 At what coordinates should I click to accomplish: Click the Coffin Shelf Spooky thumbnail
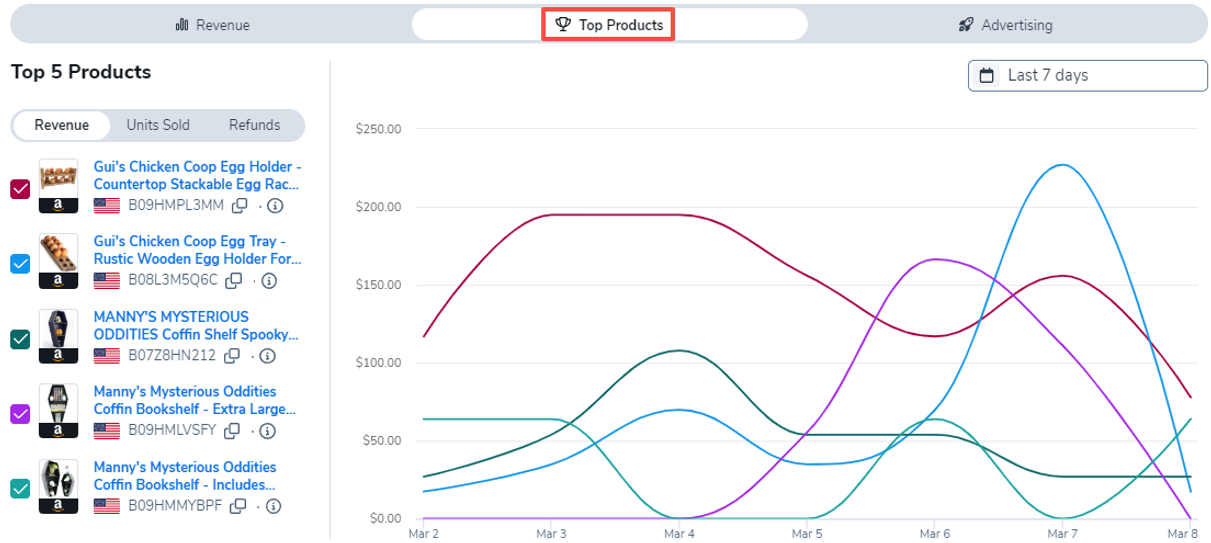pyautogui.click(x=58, y=337)
